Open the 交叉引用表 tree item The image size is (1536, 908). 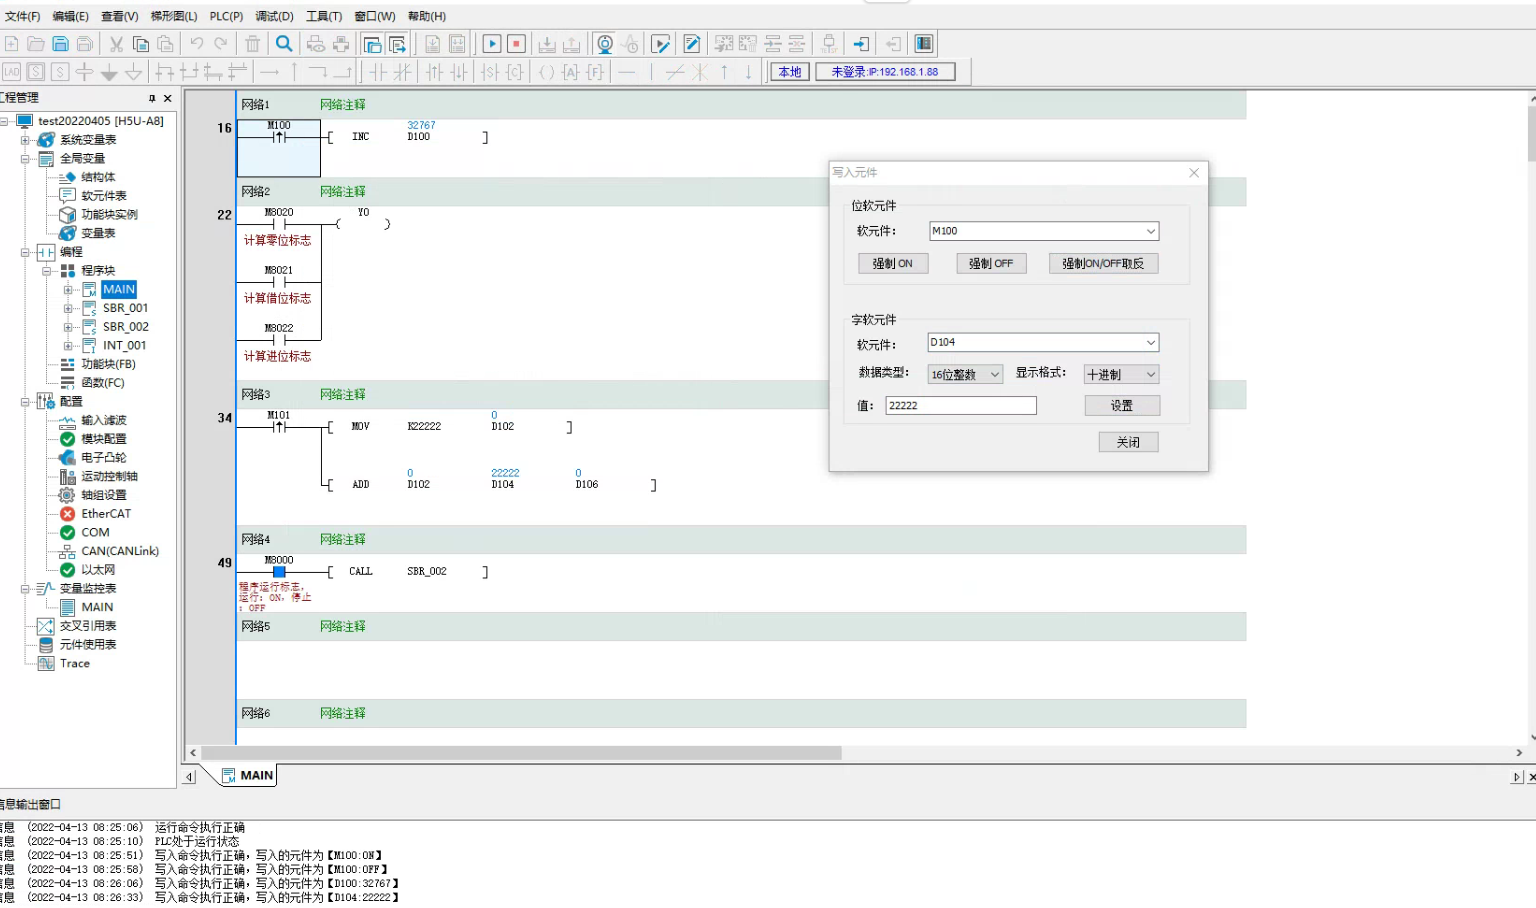pos(88,626)
